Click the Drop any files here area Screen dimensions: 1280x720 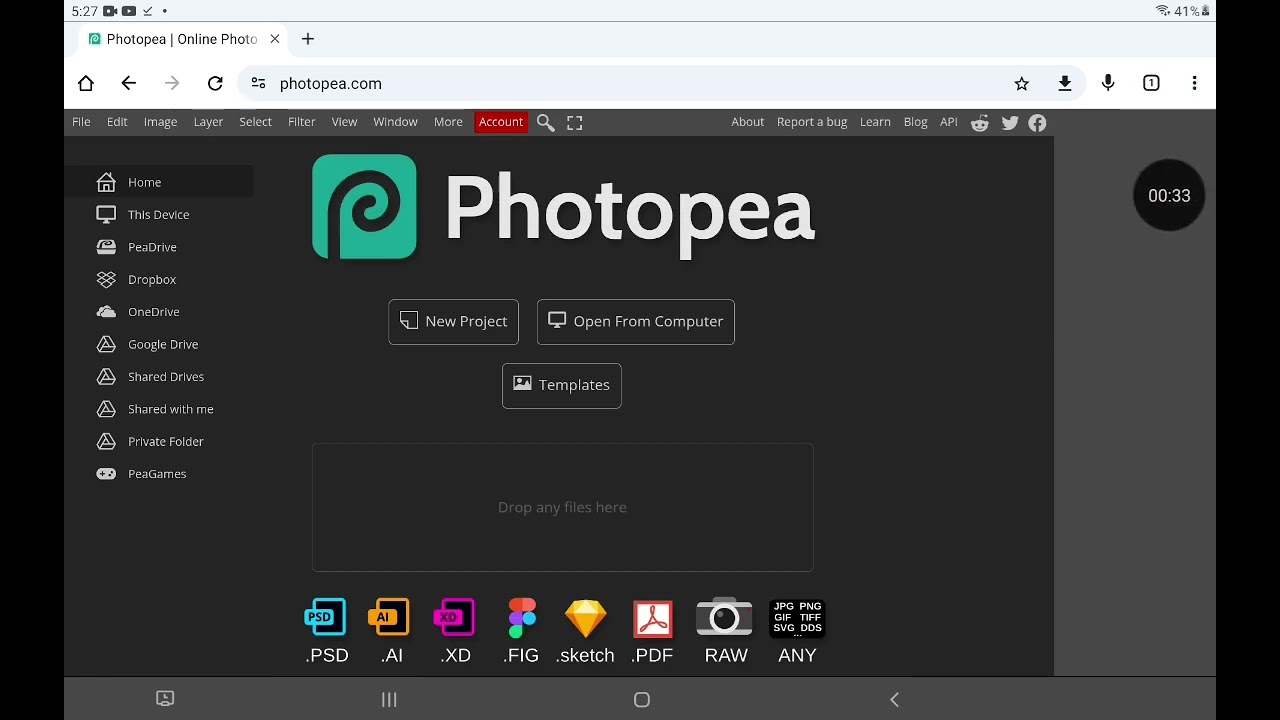tap(562, 507)
